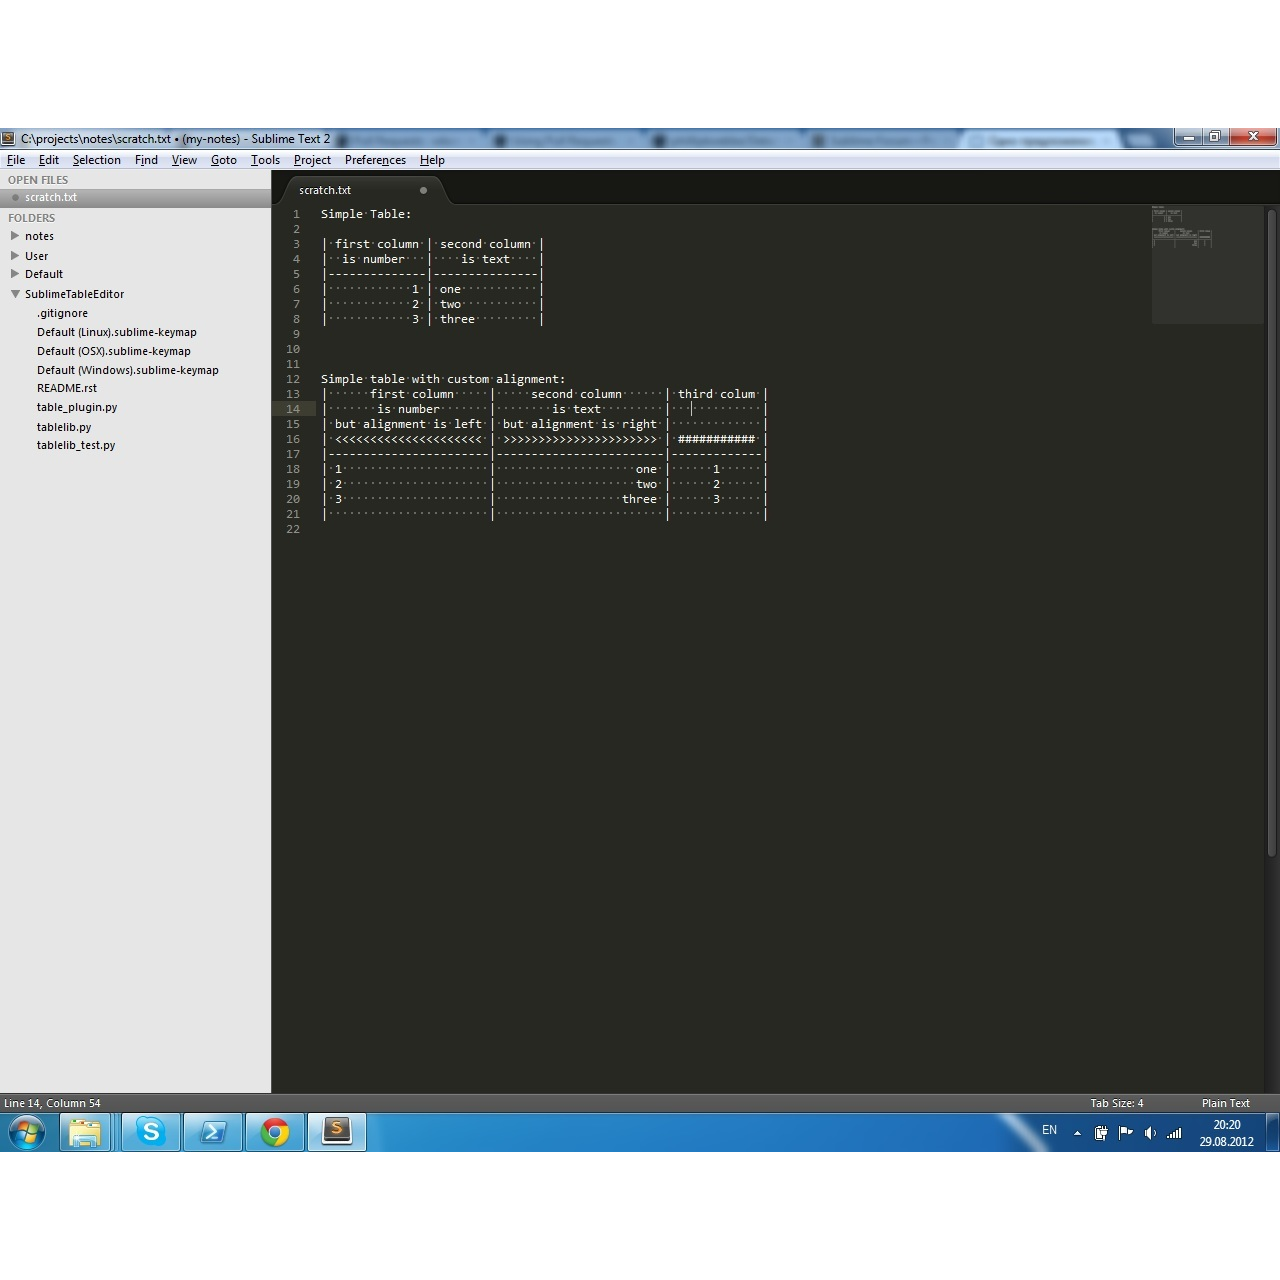Open Windows Start menu orb
1280x1280 pixels.
[x=27, y=1132]
